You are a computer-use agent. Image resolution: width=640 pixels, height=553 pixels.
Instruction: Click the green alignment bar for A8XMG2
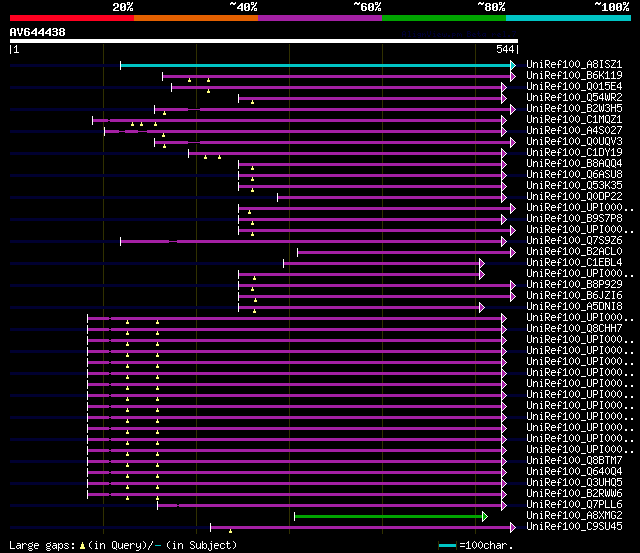[388, 517]
